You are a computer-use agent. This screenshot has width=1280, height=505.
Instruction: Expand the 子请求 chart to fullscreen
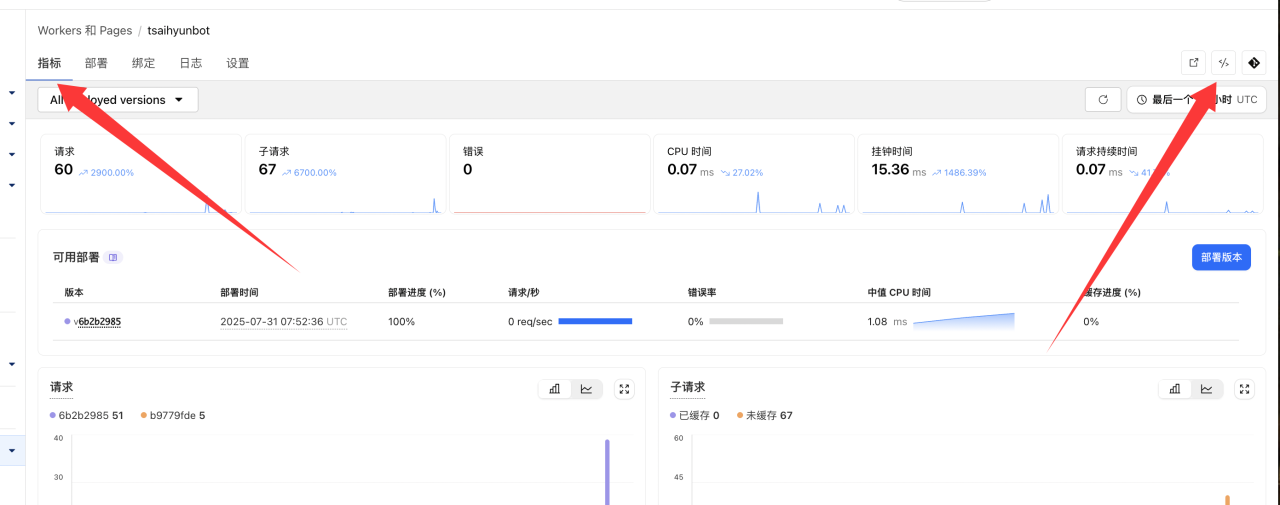point(1244,389)
